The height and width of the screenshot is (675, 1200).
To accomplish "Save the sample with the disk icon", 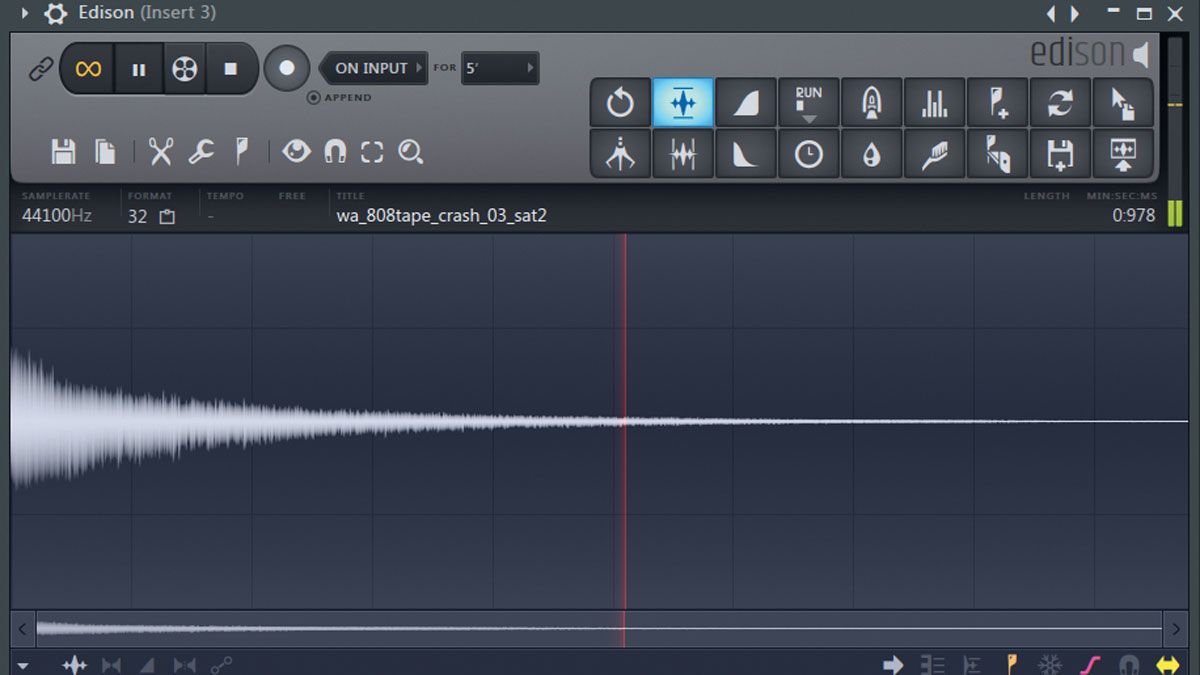I will tap(64, 151).
